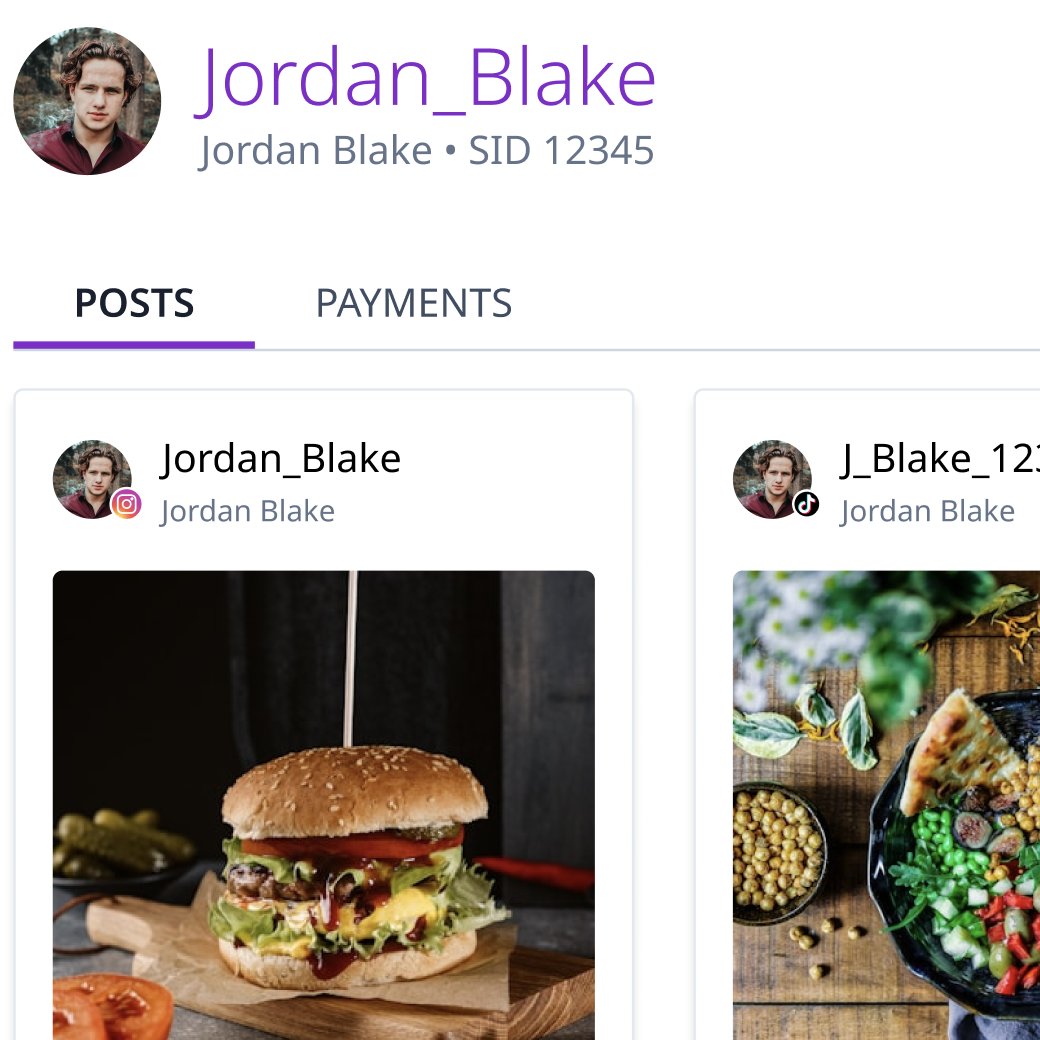Click Jordan Blake name under first post username
The image size is (1040, 1040).
pos(247,511)
